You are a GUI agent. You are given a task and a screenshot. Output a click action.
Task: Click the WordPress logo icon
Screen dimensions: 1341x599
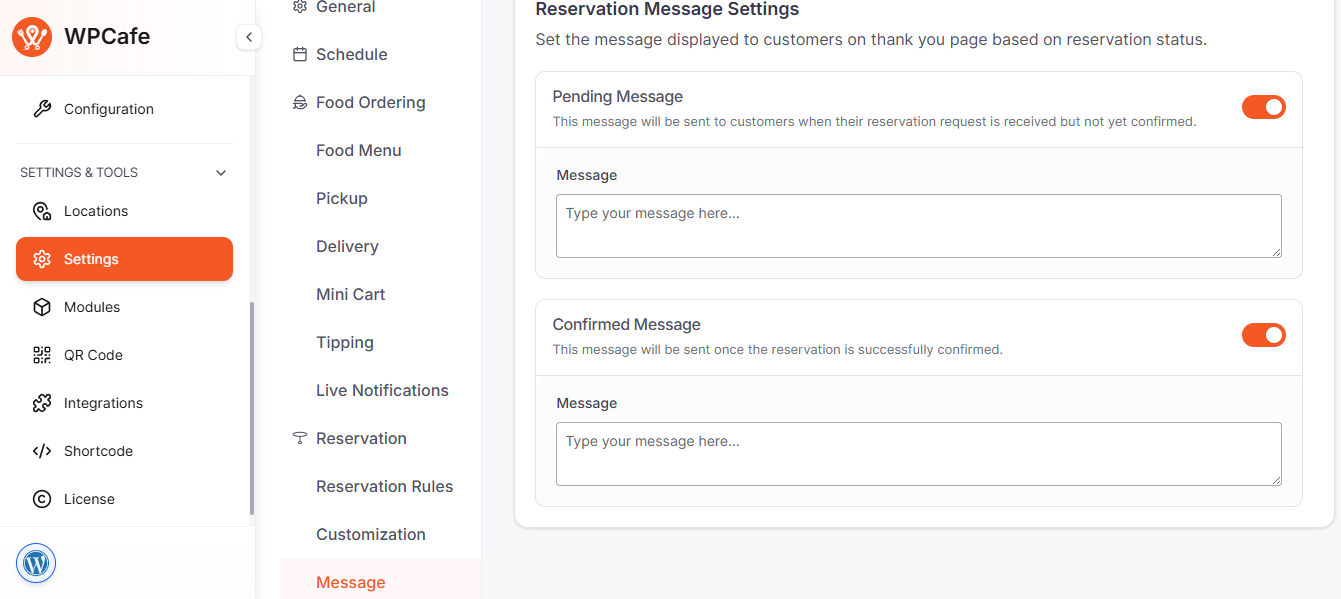pyautogui.click(x=36, y=563)
